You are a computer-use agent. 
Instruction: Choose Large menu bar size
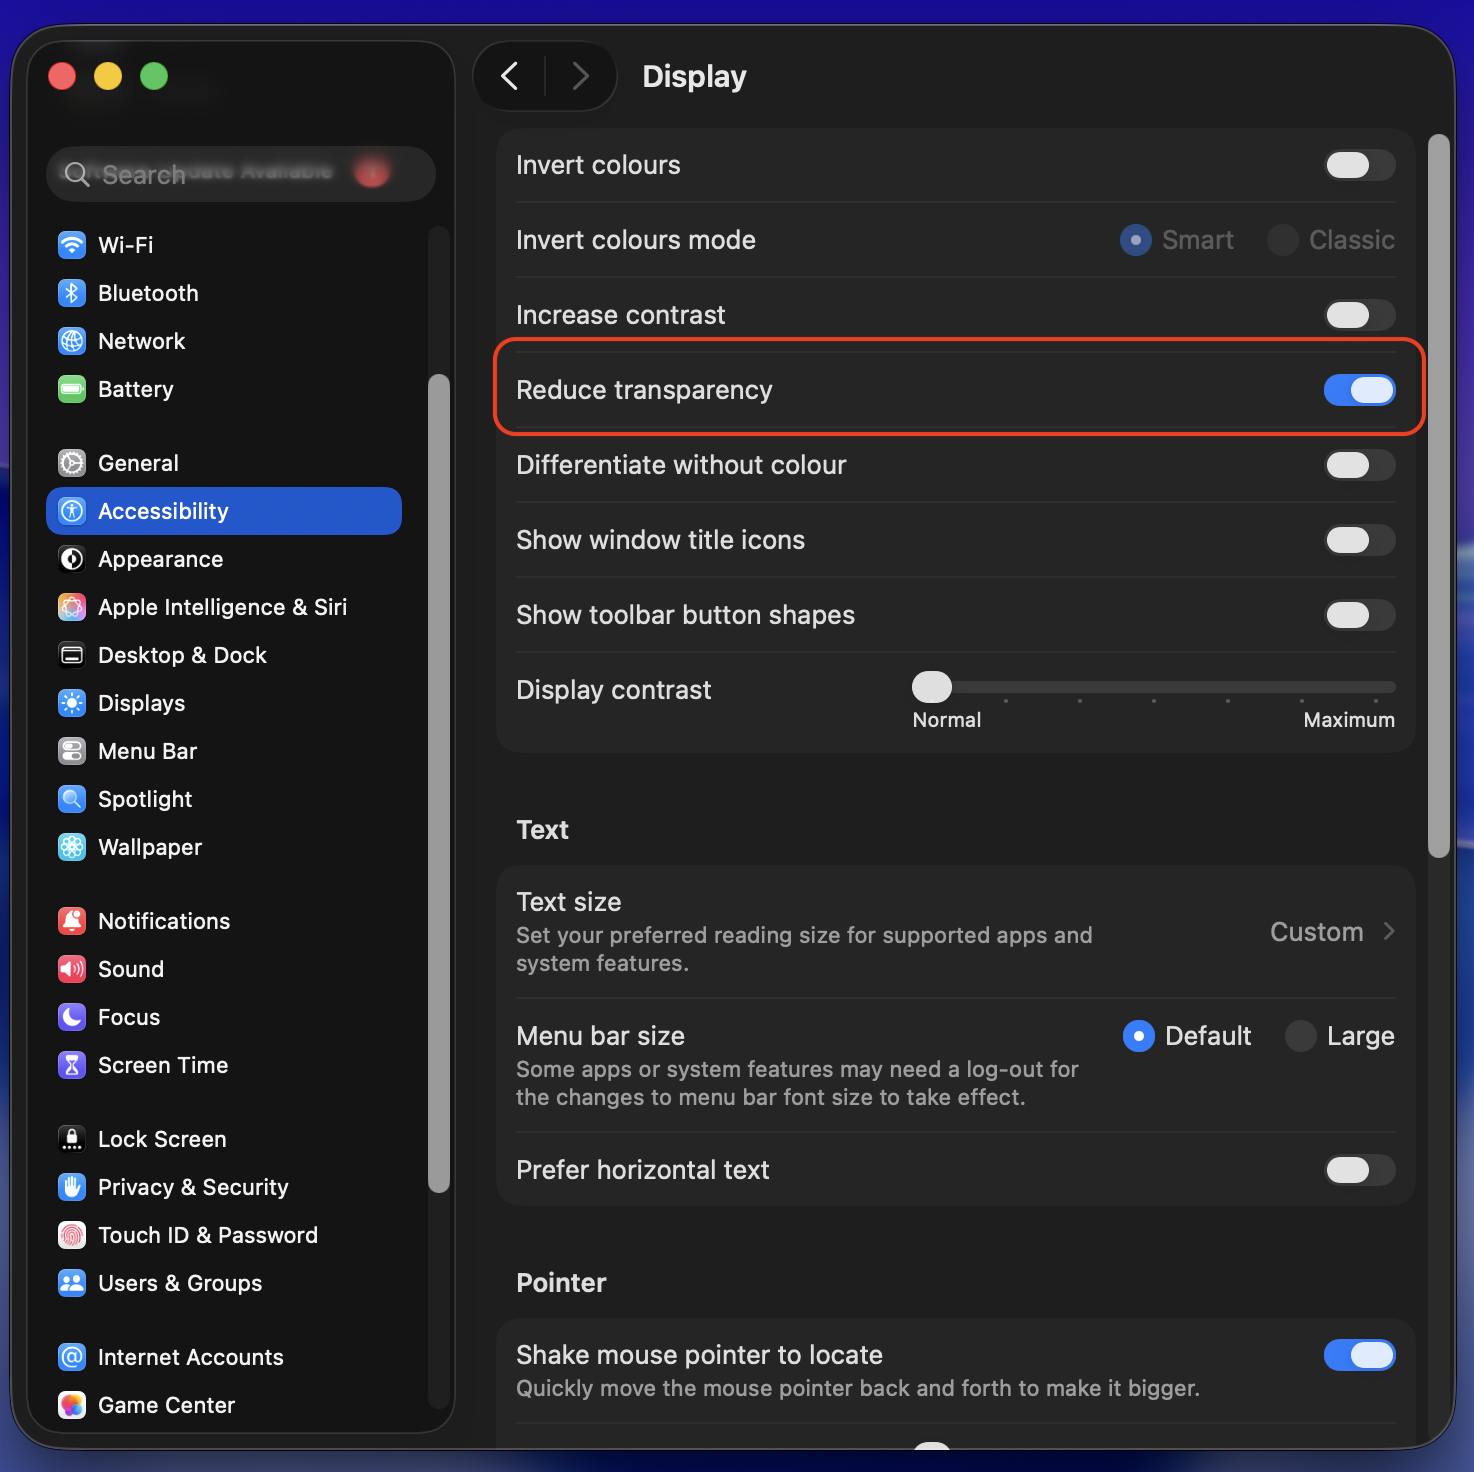coord(1300,1036)
